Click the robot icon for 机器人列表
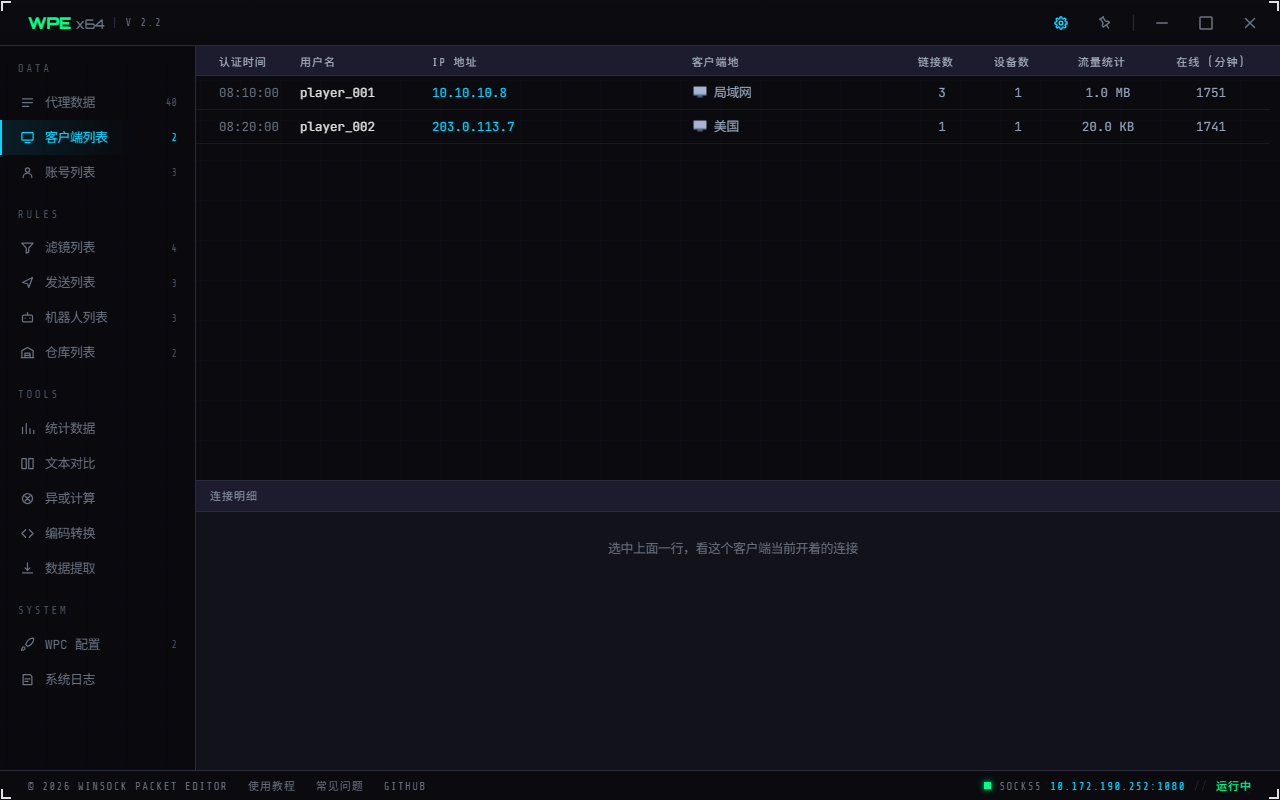The image size is (1280, 800). 27,317
